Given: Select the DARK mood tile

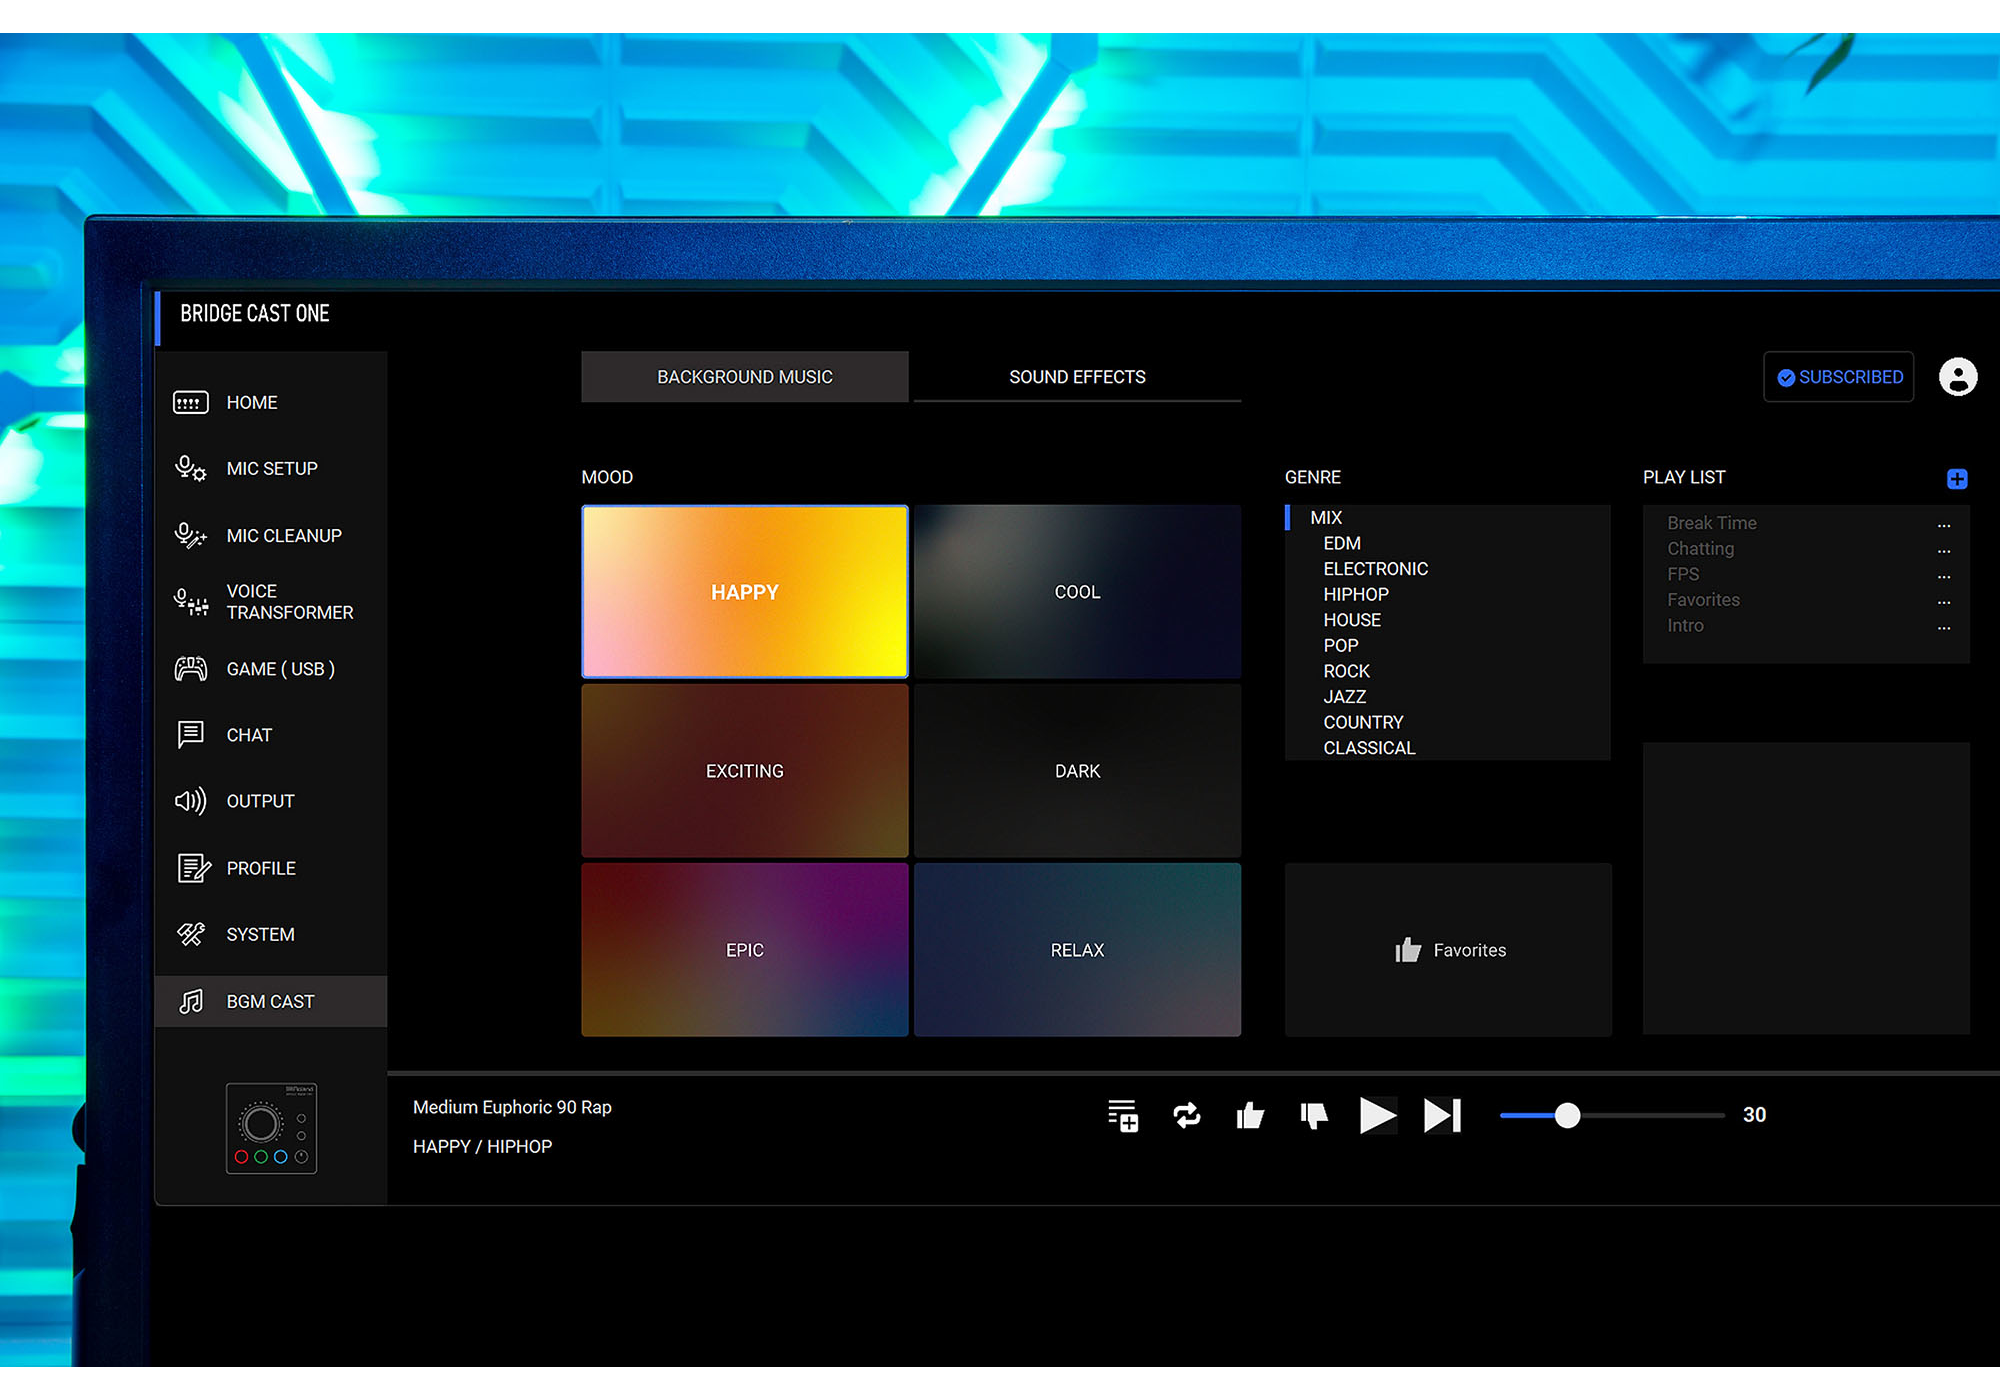Looking at the screenshot, I should [1077, 771].
